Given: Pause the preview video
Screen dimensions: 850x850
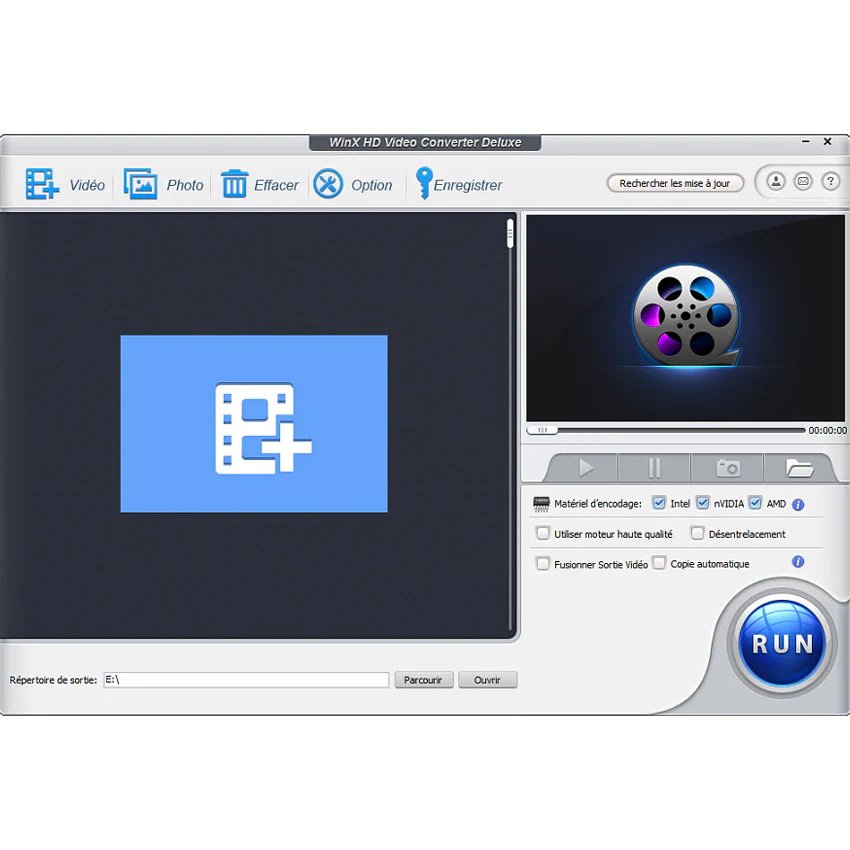Looking at the screenshot, I should (654, 468).
